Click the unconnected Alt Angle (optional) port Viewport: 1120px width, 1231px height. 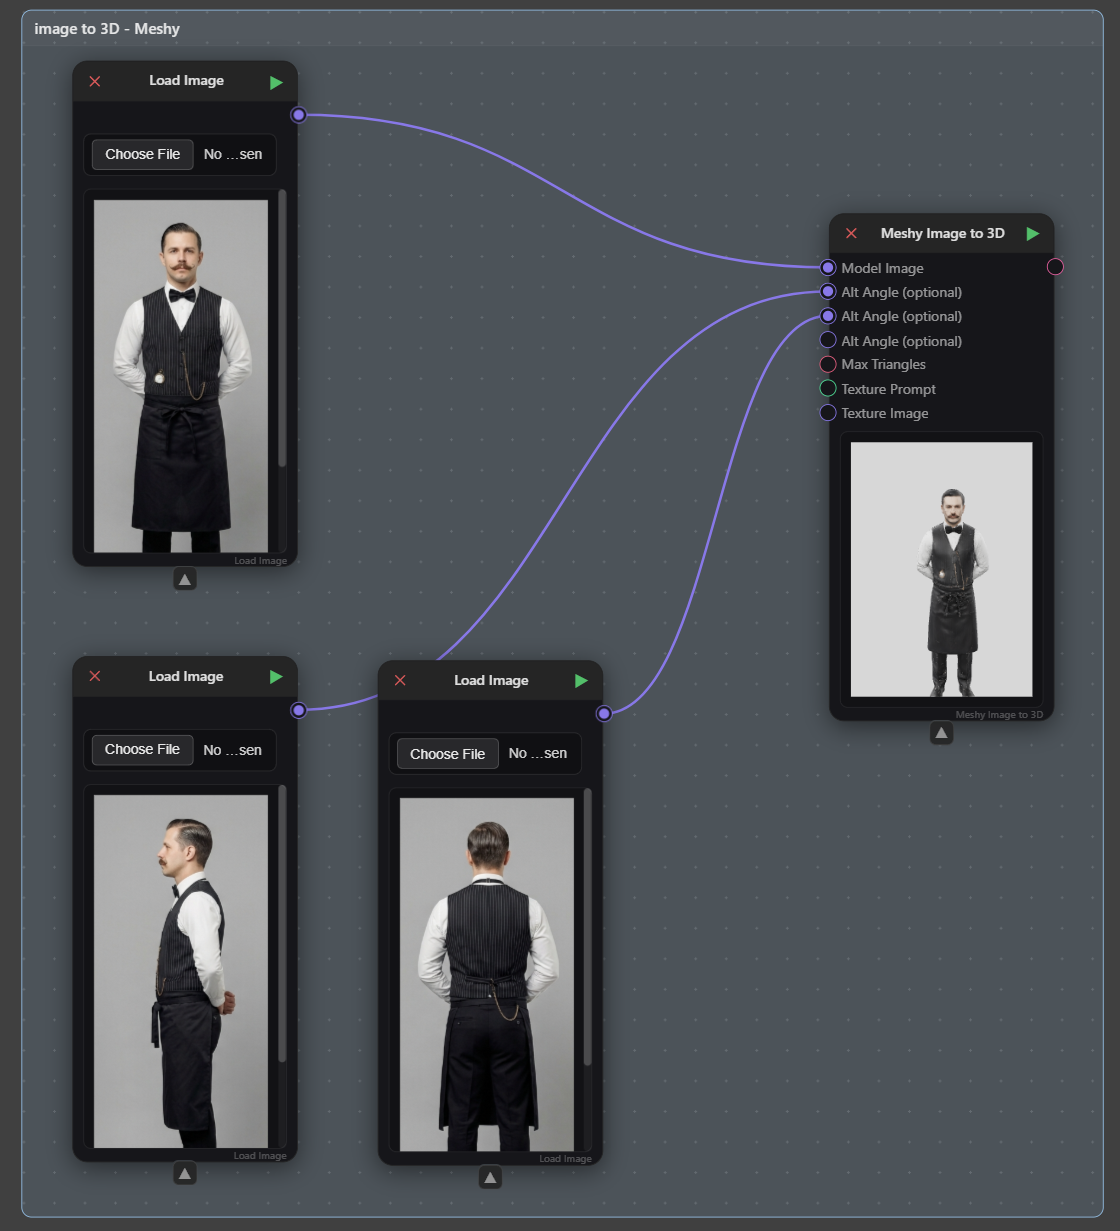pyautogui.click(x=828, y=341)
